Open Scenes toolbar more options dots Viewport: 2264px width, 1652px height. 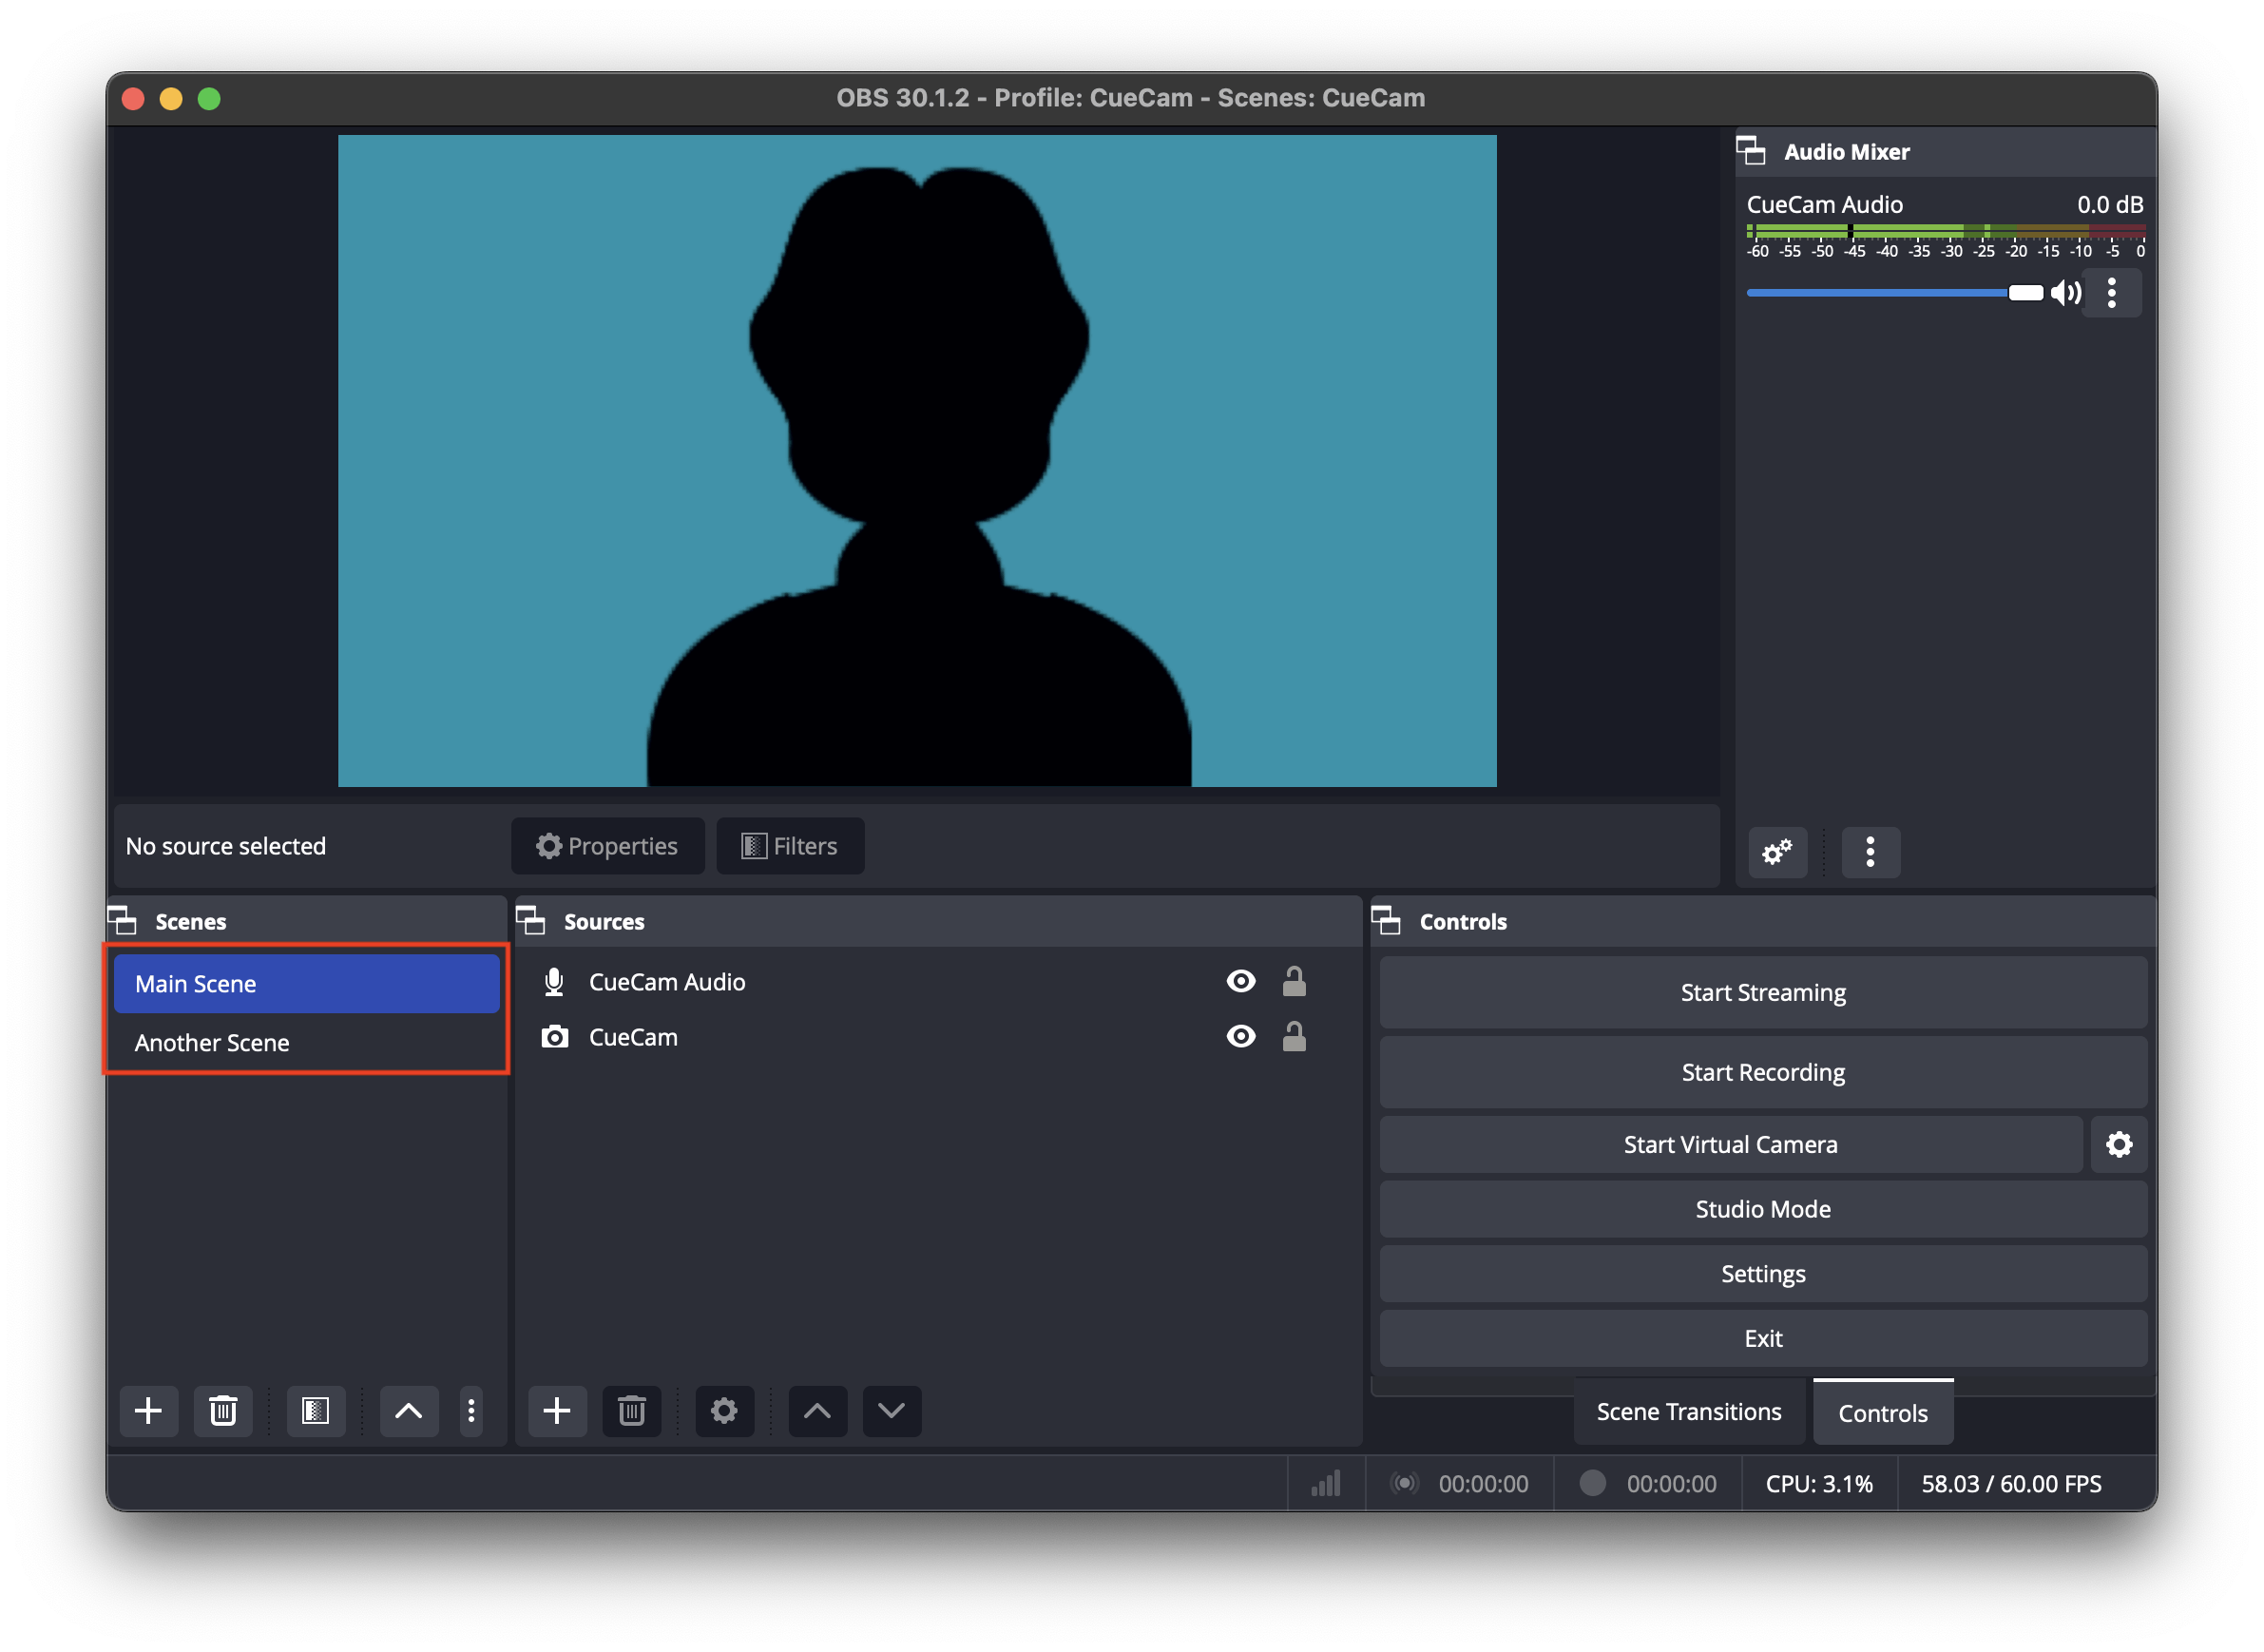pos(471,1411)
